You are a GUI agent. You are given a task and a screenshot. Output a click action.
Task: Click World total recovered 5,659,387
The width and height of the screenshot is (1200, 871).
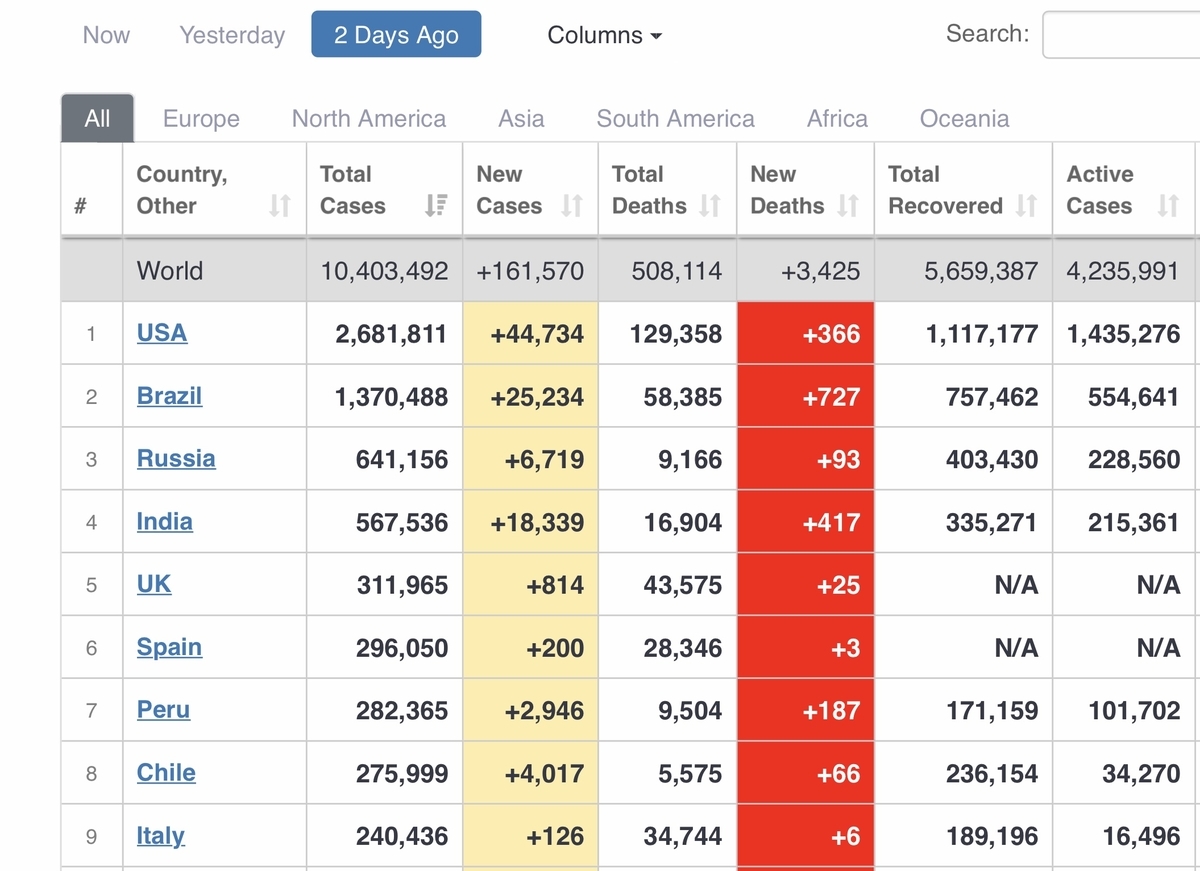tap(981, 271)
